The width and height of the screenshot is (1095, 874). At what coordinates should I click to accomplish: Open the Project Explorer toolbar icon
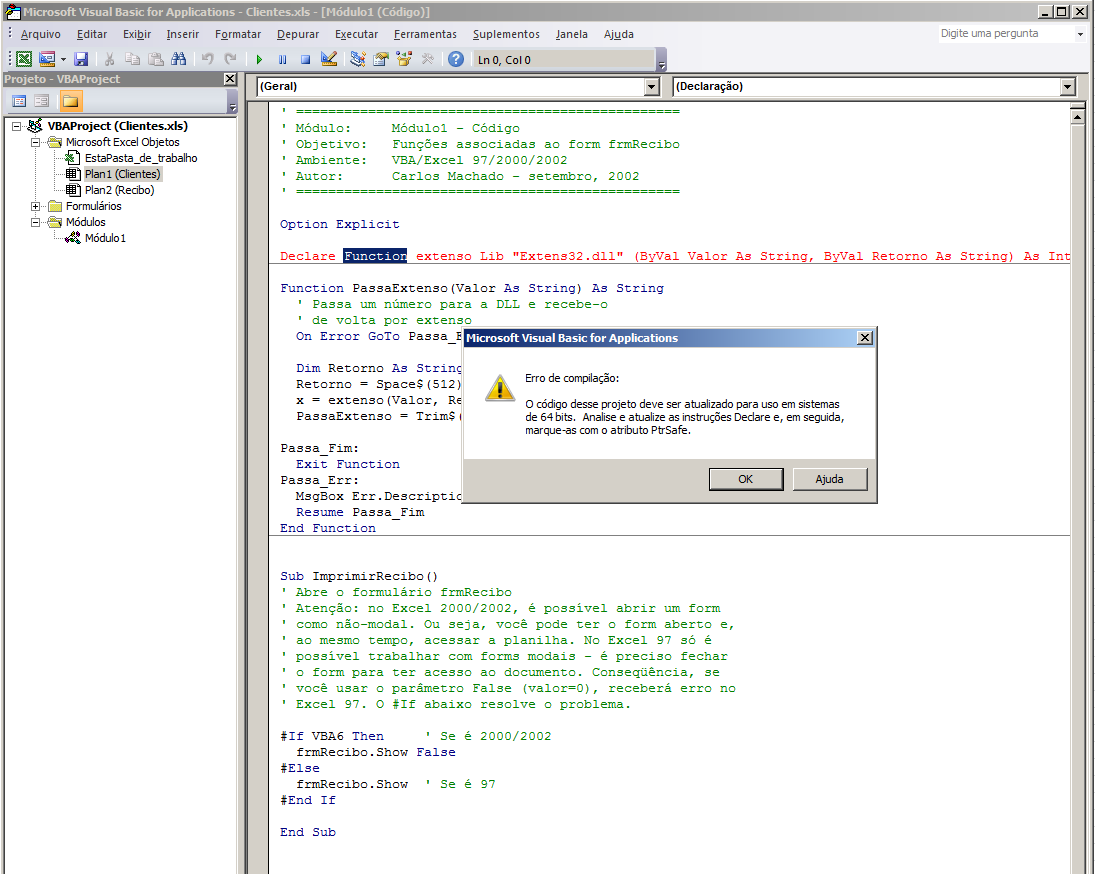[x=358, y=59]
